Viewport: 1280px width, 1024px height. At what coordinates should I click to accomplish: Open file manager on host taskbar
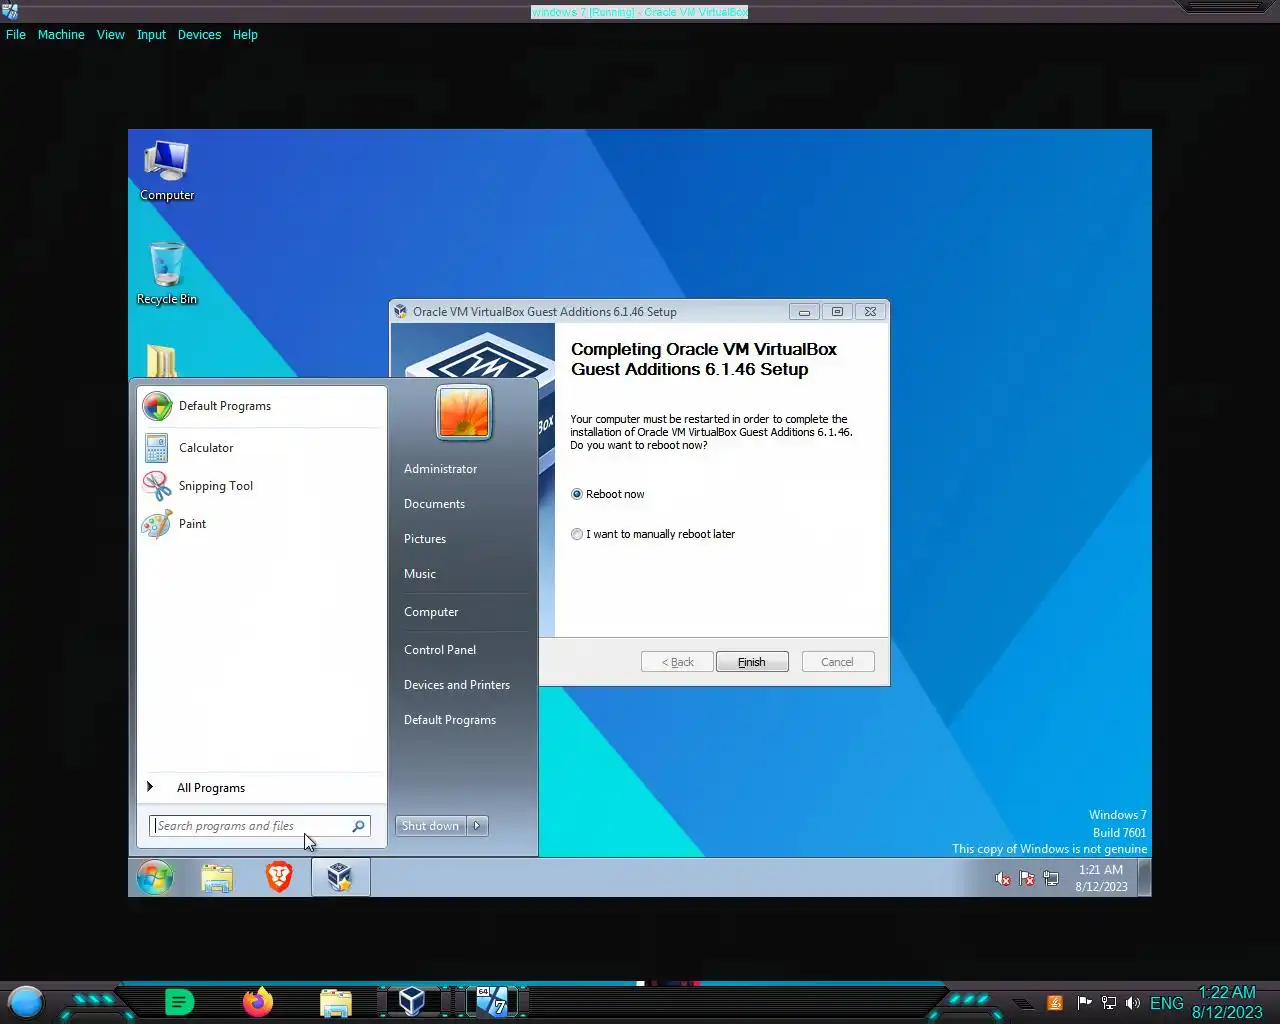336,1003
